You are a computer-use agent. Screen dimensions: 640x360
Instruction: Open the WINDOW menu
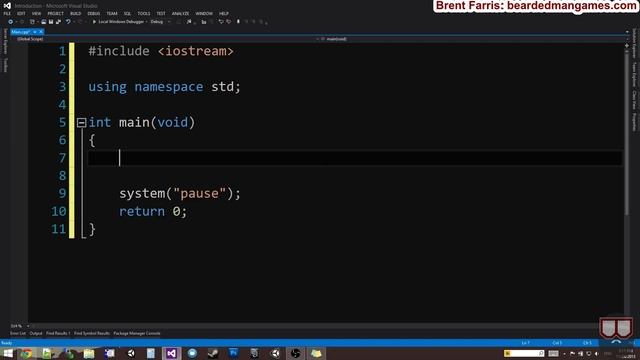coord(204,13)
